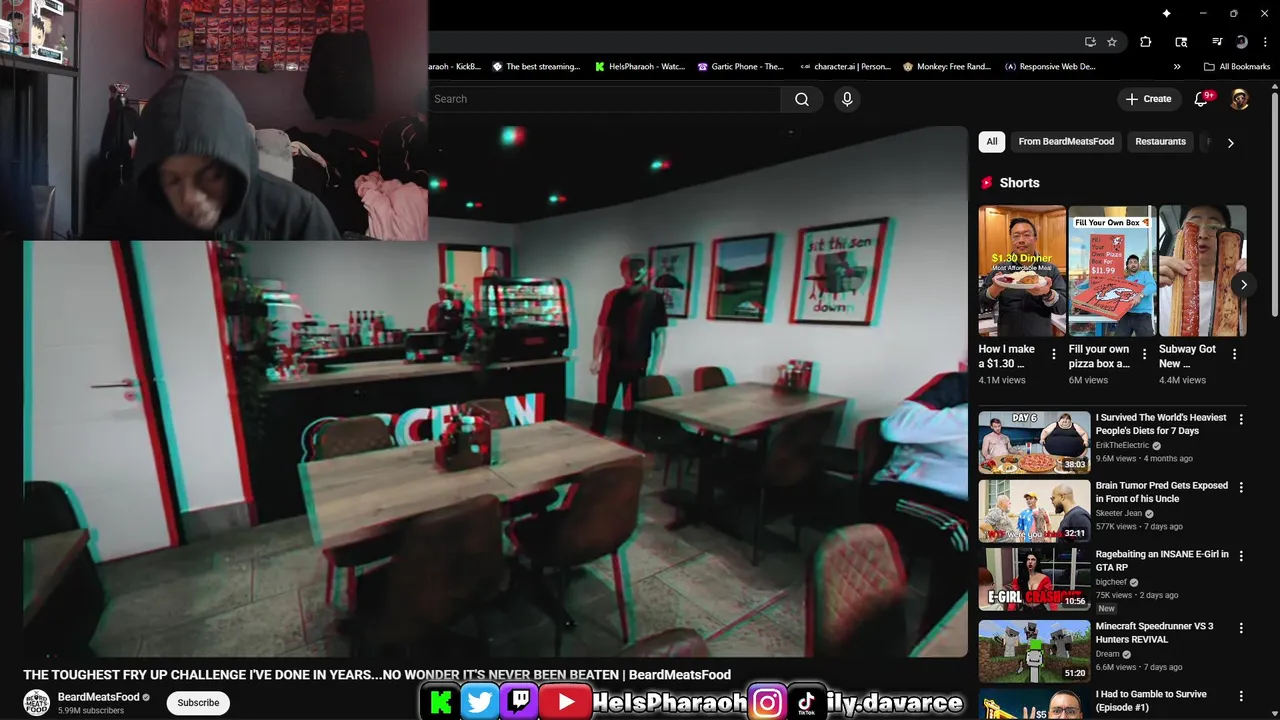The image size is (1280, 720).
Task: Click the main video player
Action: 495,391
